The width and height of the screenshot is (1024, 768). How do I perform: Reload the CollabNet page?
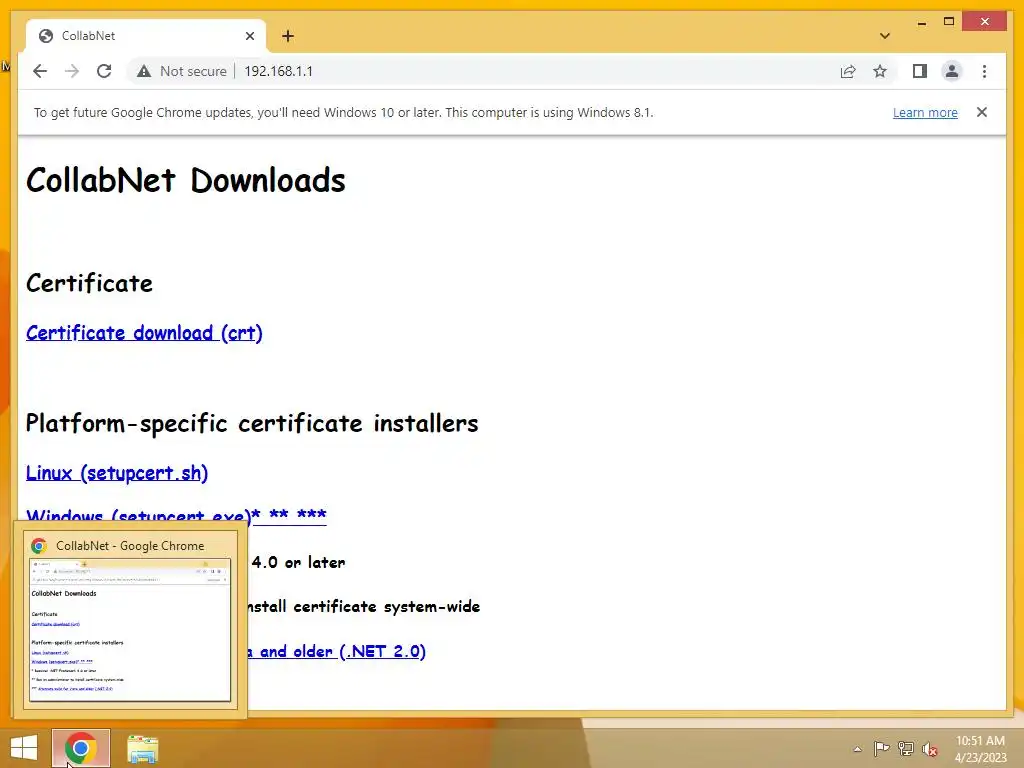click(104, 71)
